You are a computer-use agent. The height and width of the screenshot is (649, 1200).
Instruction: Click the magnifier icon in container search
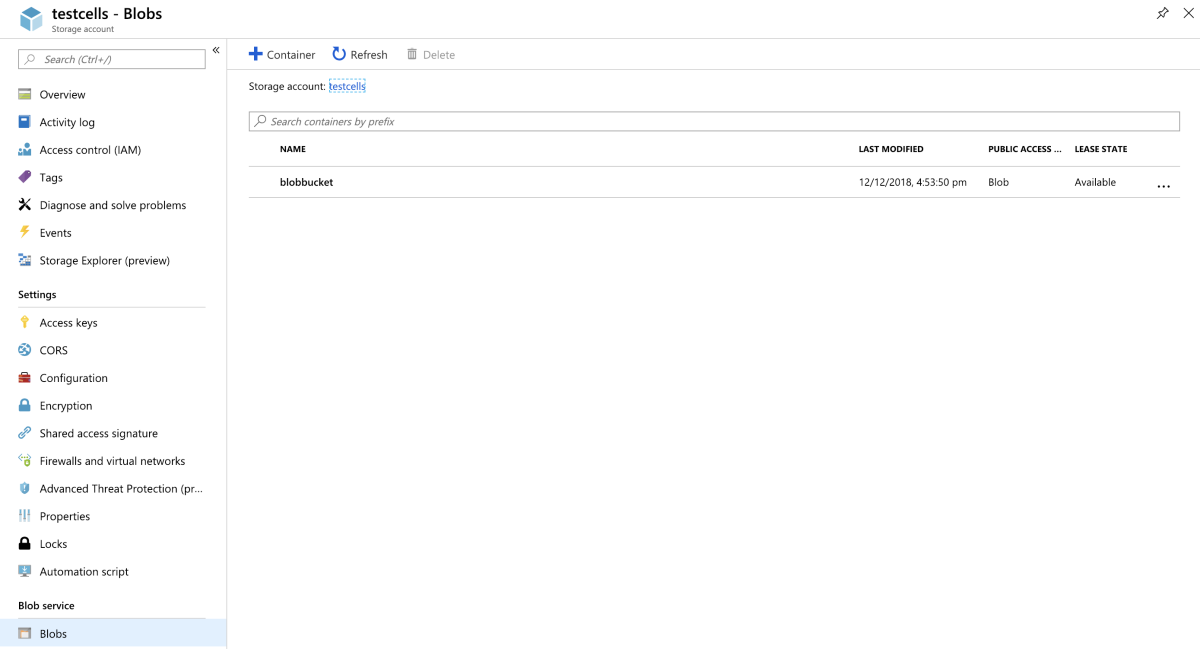click(x=261, y=121)
